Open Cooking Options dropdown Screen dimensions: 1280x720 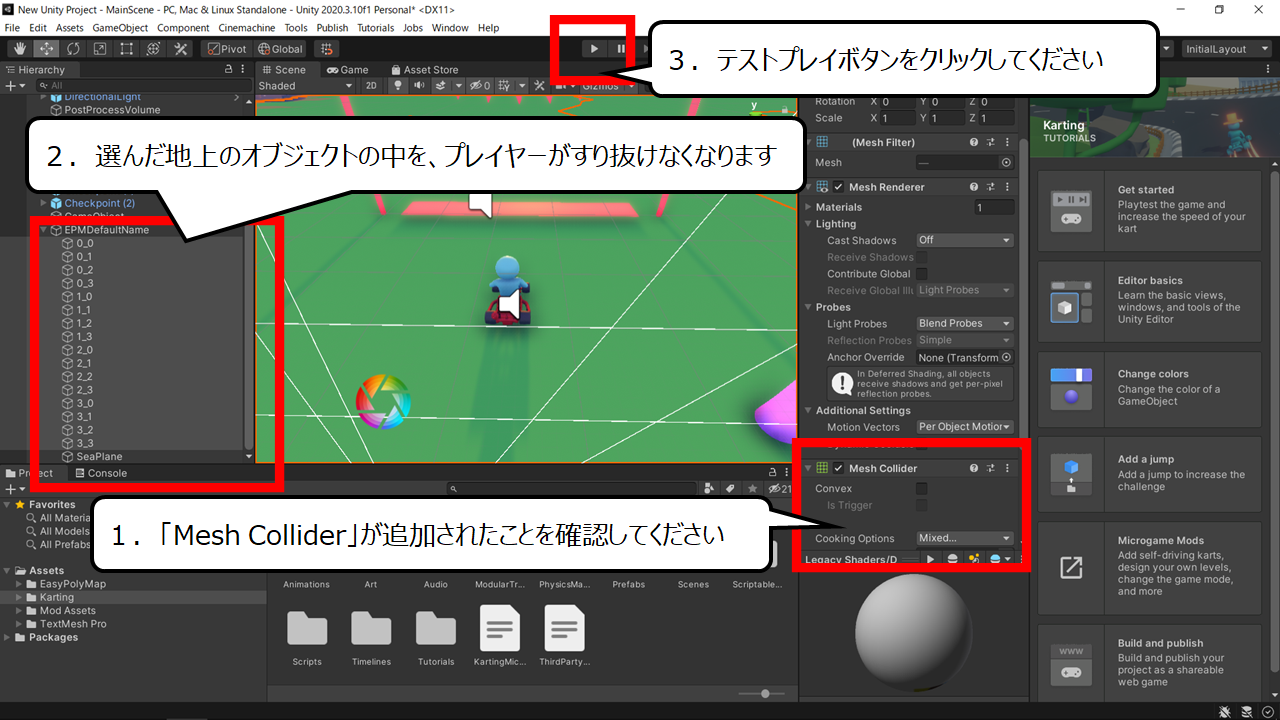(965, 538)
